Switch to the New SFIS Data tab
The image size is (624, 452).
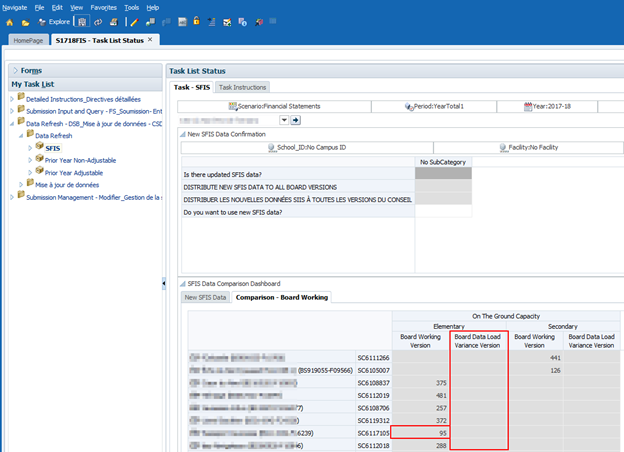(x=206, y=297)
